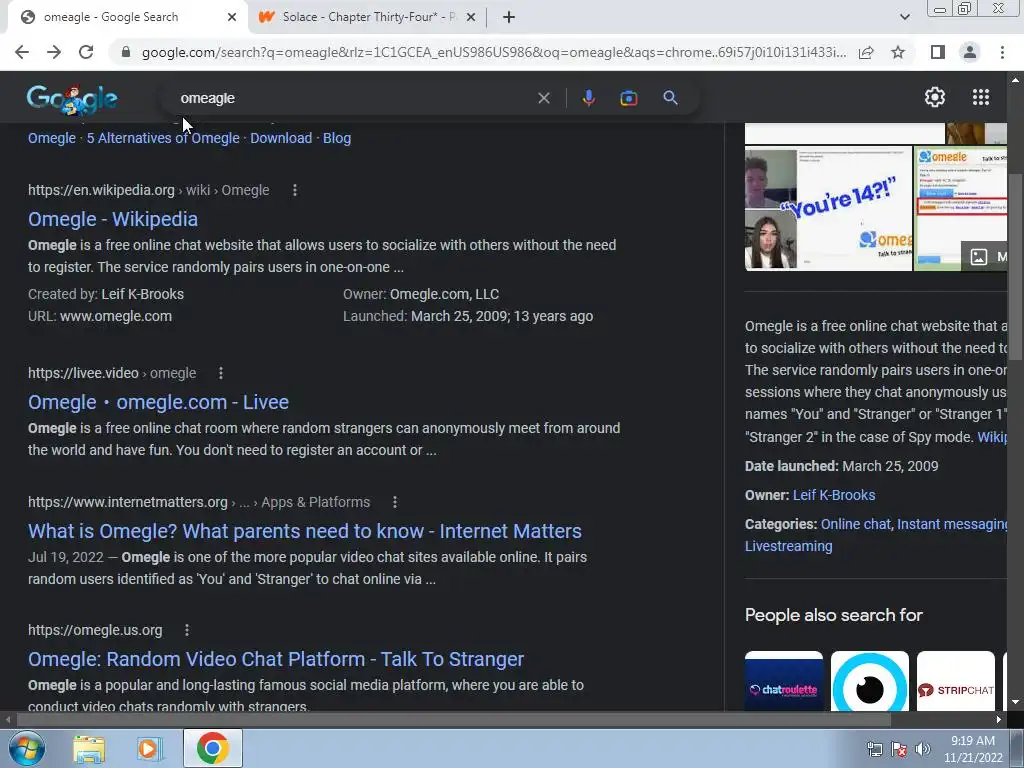Screen dimensions: 1024x768
Task: Click the Google doodle logo
Action: pyautogui.click(x=72, y=99)
